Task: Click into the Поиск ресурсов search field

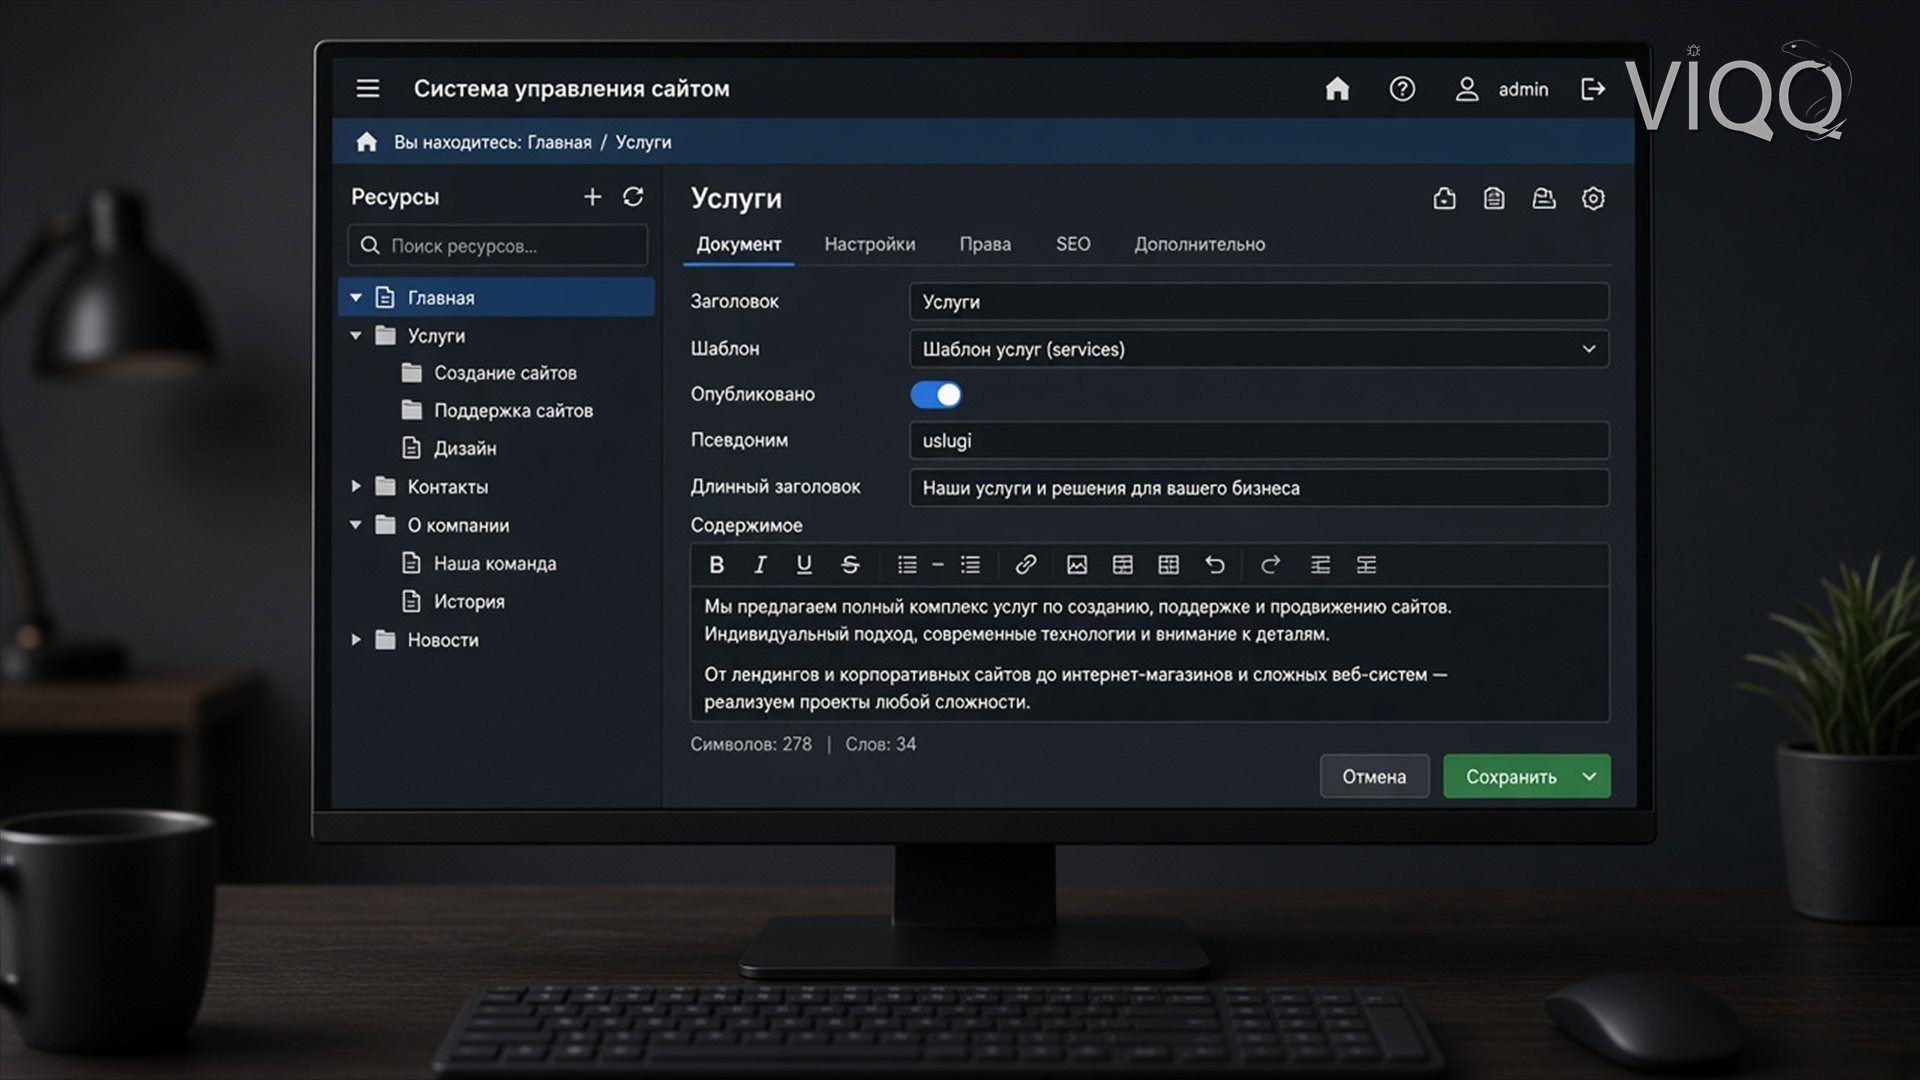Action: tap(498, 245)
